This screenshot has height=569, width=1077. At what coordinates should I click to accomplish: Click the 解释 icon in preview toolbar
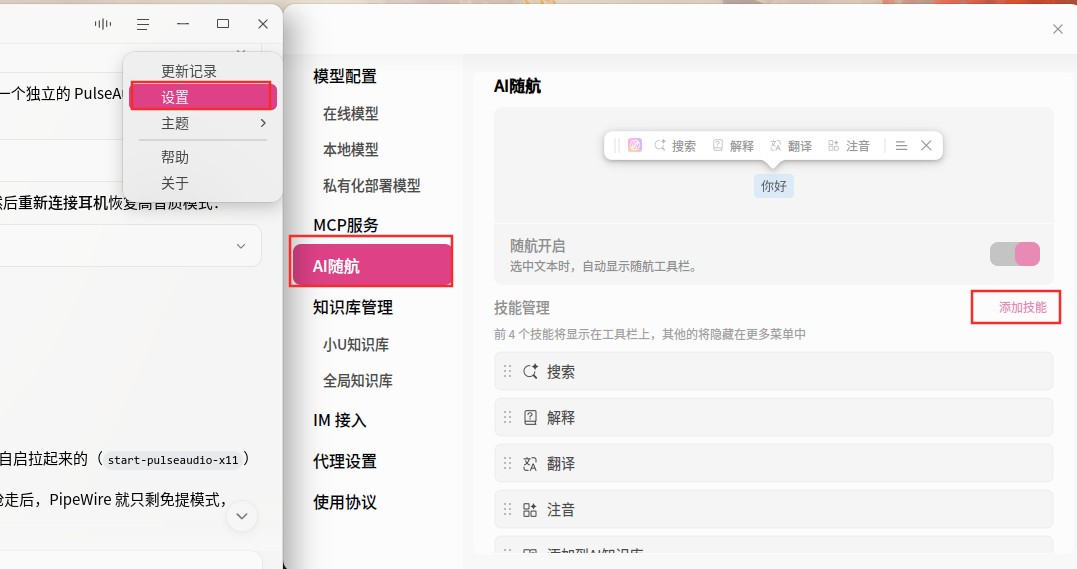[x=718, y=146]
